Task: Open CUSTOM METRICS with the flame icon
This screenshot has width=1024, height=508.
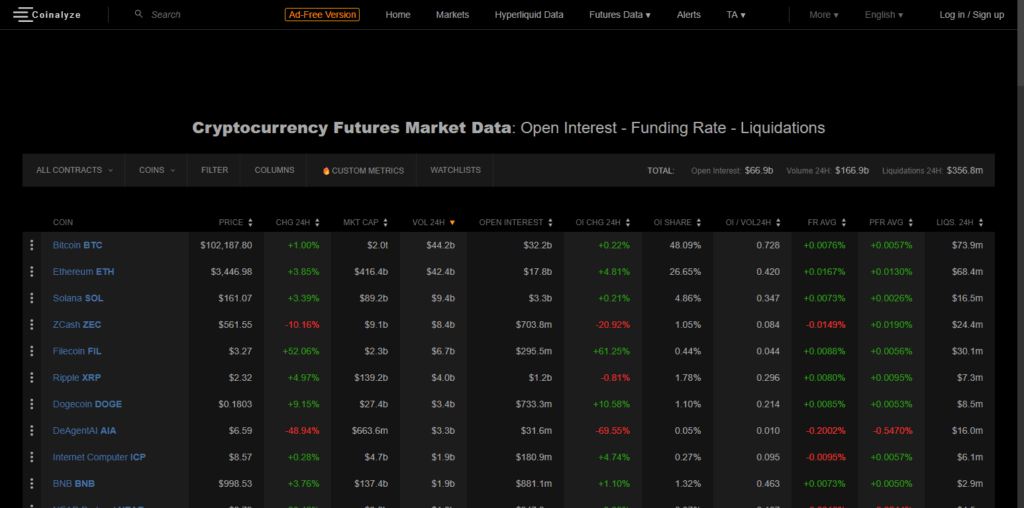Action: [363, 170]
